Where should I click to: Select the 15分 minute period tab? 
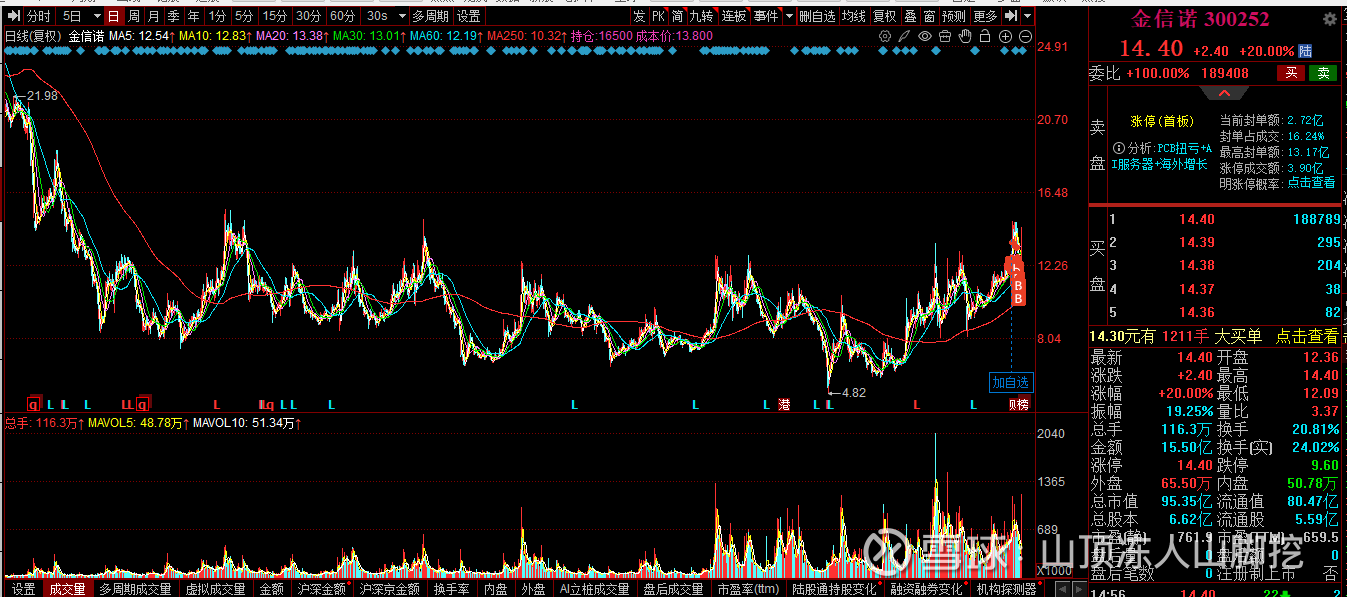pos(274,16)
